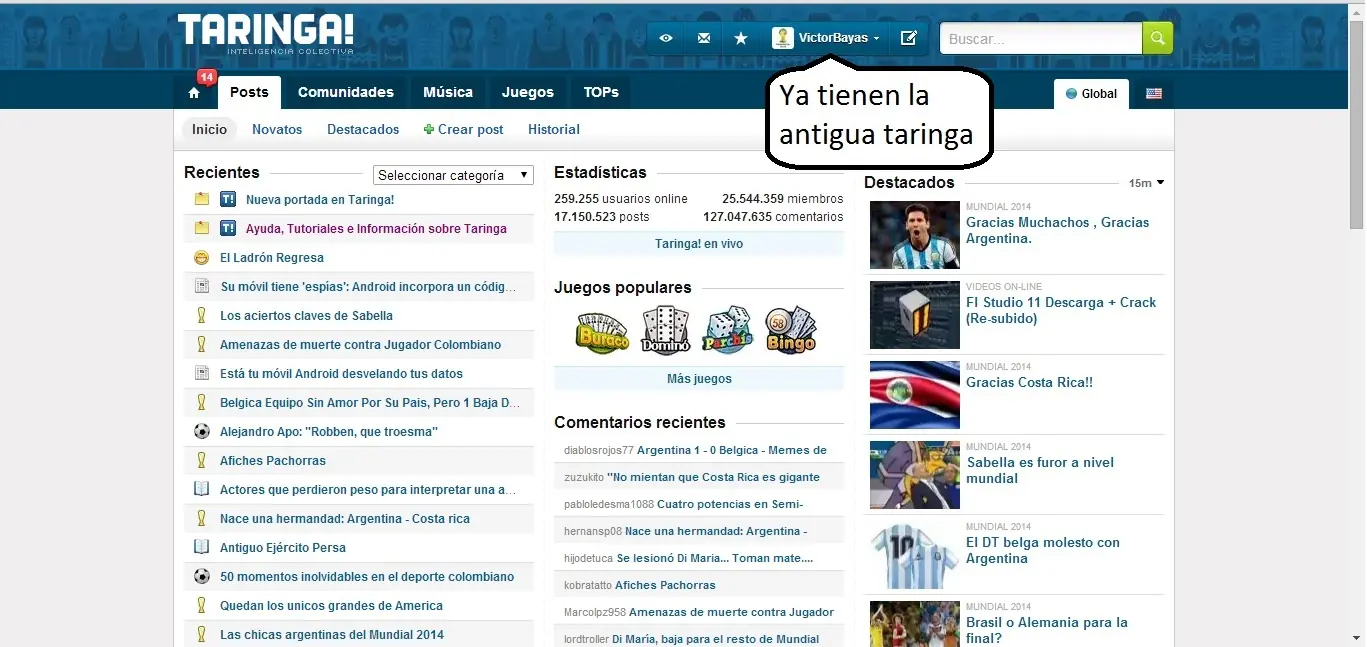Switch to the TOPs tab
The height and width of the screenshot is (647, 1367).
[601, 92]
